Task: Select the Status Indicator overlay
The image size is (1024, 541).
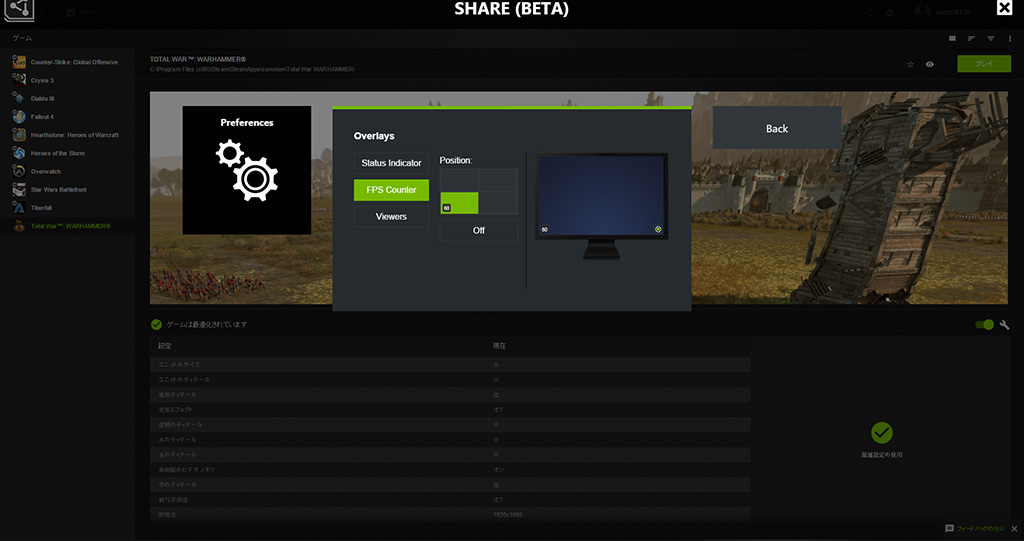Action: (x=391, y=163)
